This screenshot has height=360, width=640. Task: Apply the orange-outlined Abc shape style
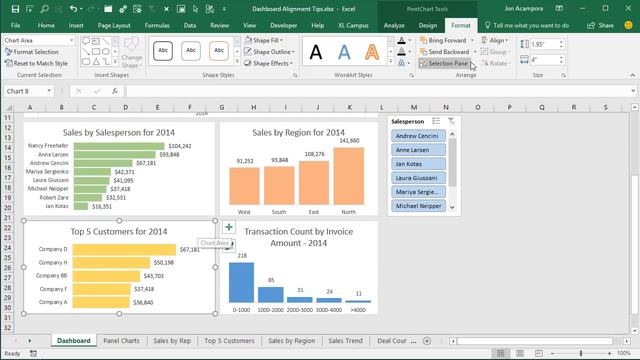[219, 51]
